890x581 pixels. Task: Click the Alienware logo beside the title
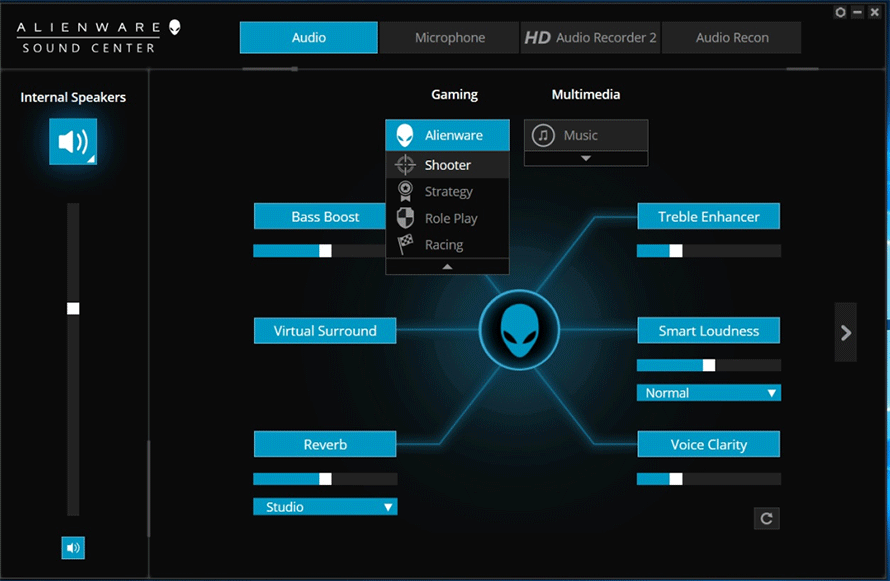175,27
